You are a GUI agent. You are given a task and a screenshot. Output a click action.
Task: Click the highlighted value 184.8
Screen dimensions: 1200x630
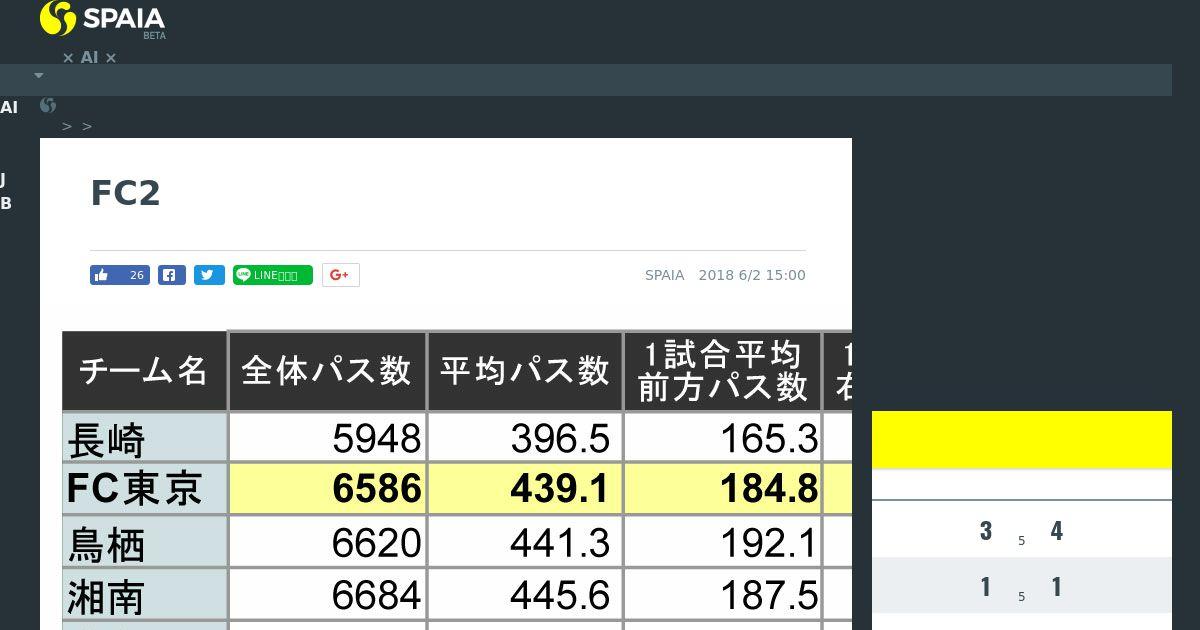769,489
